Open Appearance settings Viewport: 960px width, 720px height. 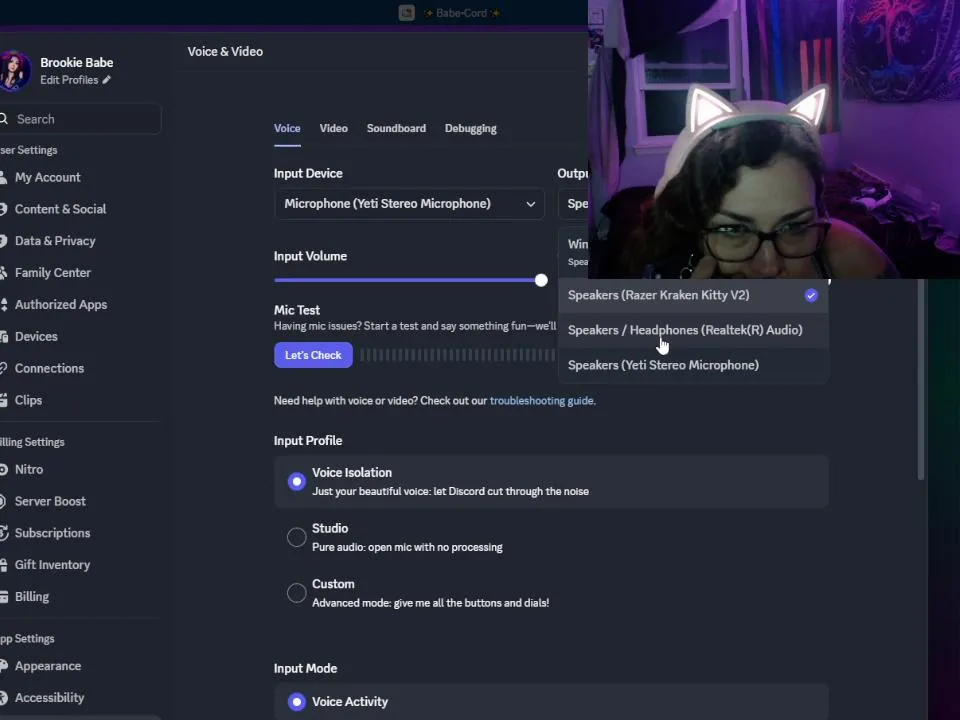point(48,666)
